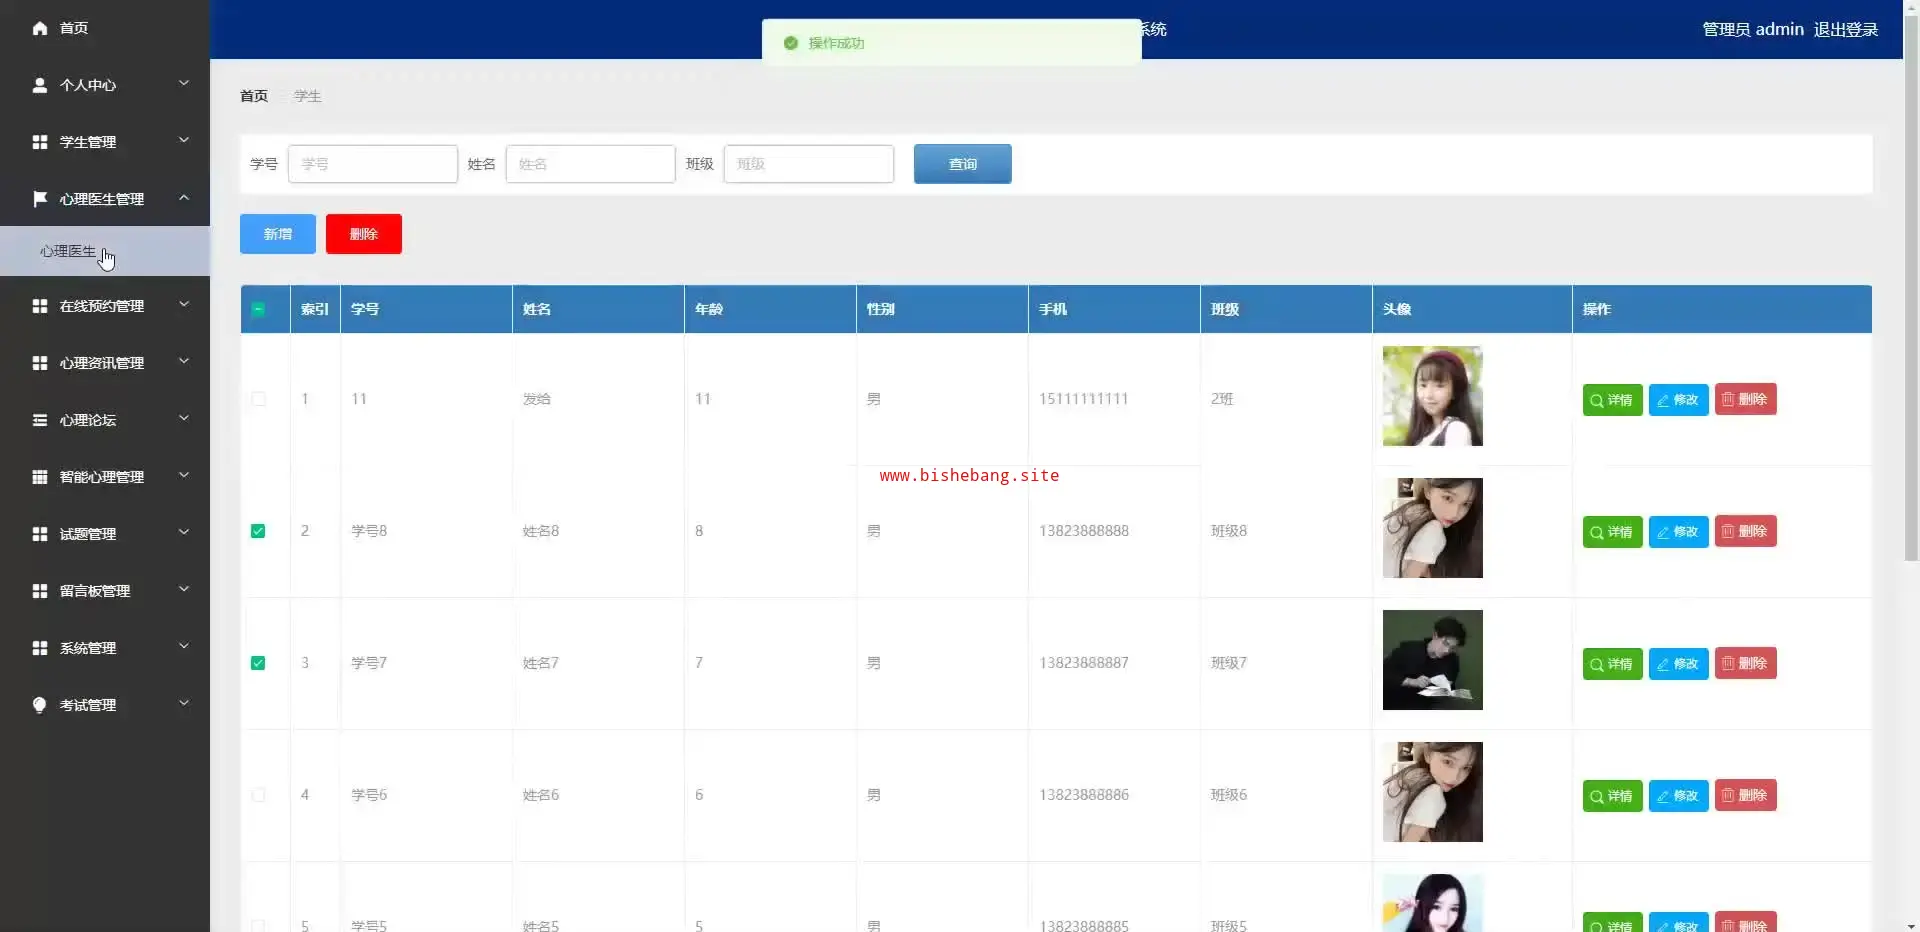
Task: Open the 试题管理 menu item
Action: tap(88, 534)
